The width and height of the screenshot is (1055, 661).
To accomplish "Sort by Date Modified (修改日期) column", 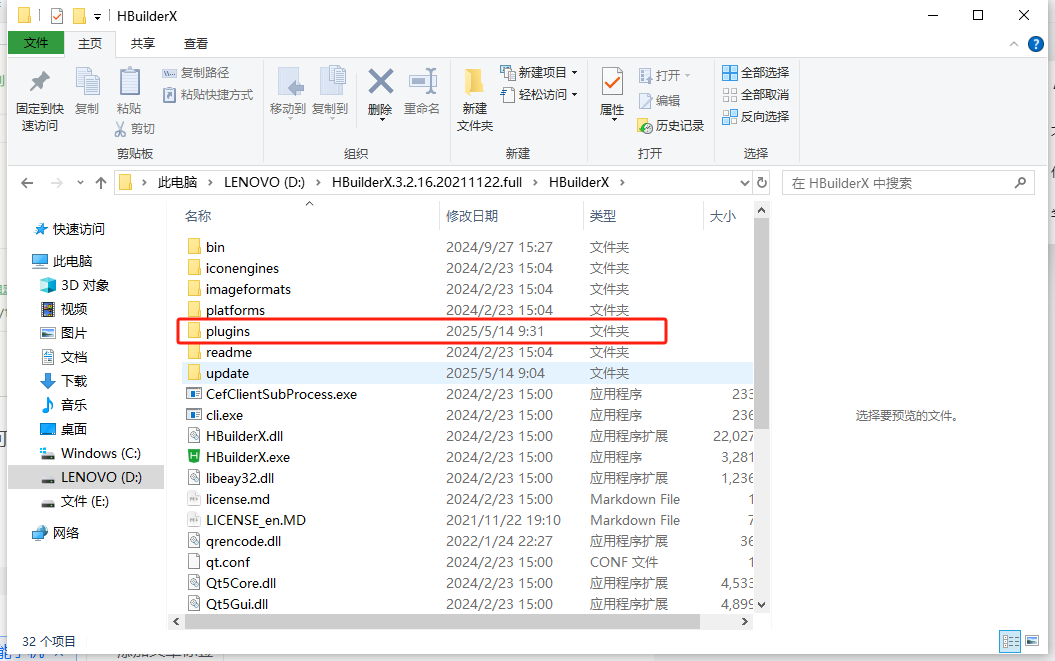I will tap(472, 216).
